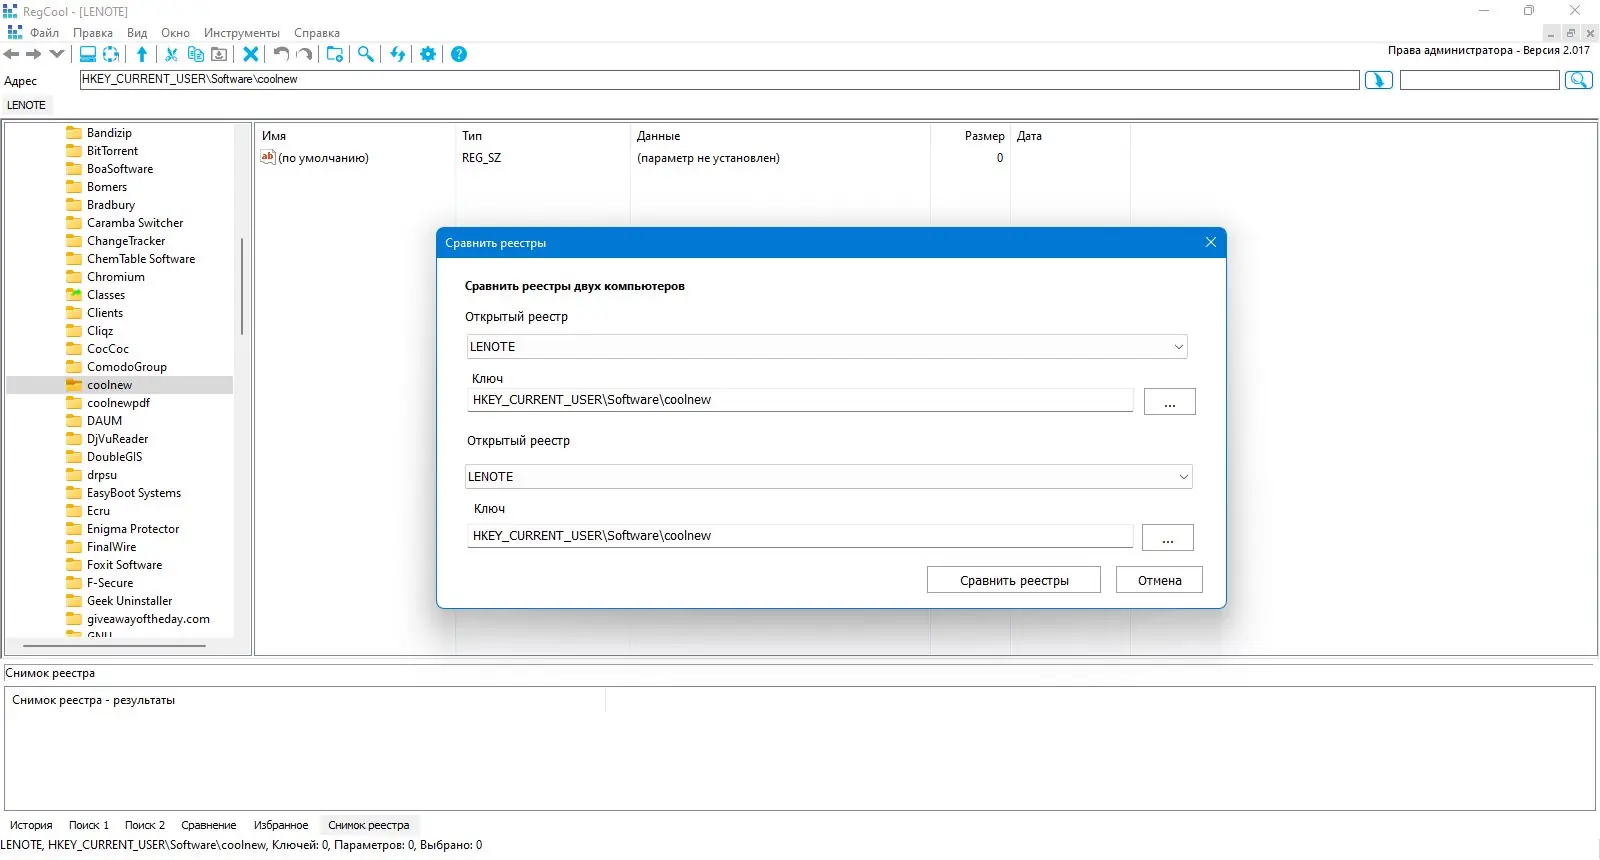Image resolution: width=1600 pixels, height=860 pixels.
Task: Select the Chromium key in tree
Action: click(x=115, y=277)
